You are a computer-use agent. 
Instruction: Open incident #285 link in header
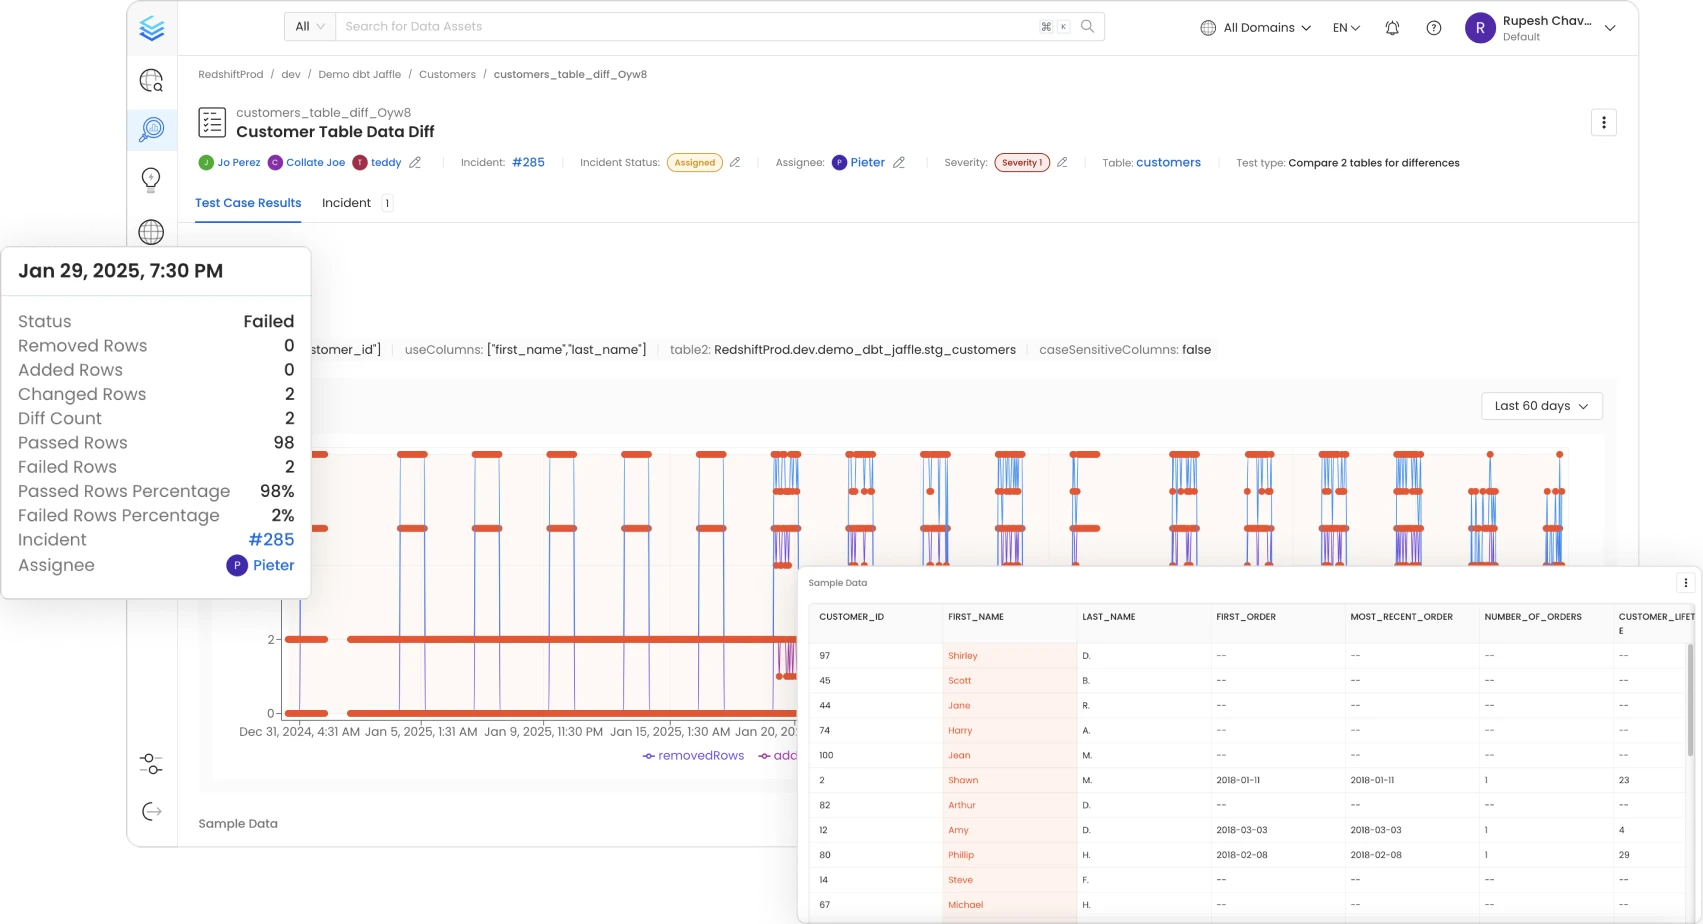[528, 163]
